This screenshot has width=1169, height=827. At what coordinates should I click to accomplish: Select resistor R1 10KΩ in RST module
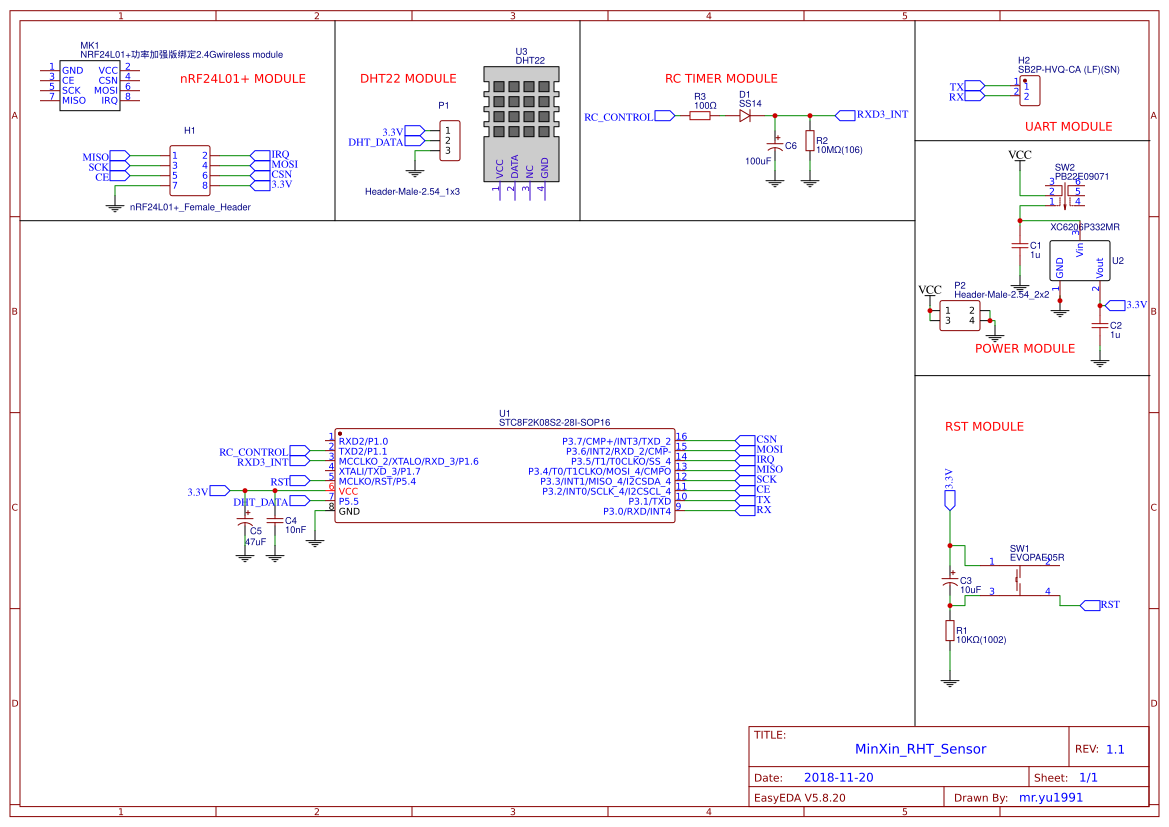(x=948, y=631)
